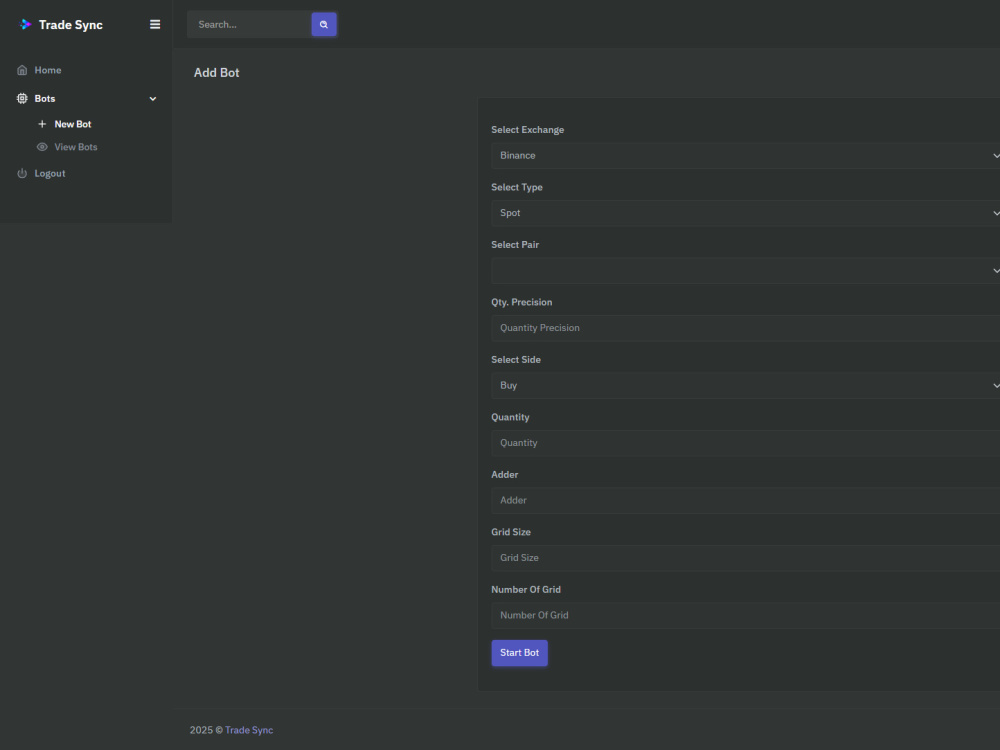The image size is (1000, 750).
Task: Click the Select Type label
Action: 517,187
